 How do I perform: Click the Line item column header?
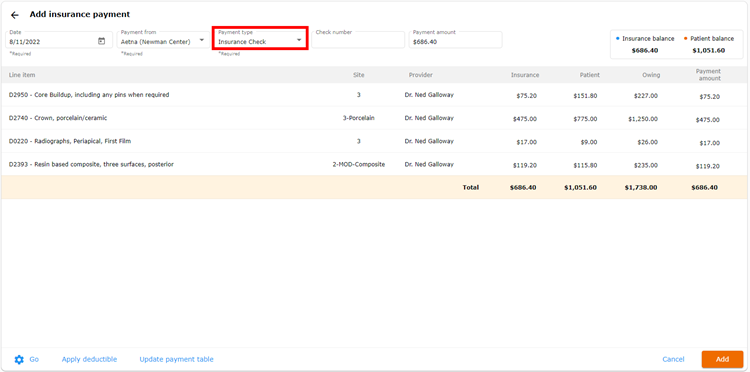point(22,75)
